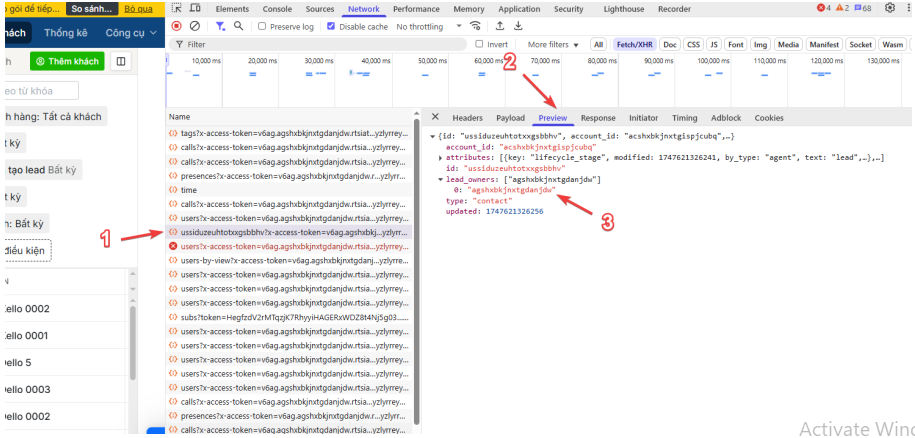
Task: Toggle the CSS type filter
Action: (693, 44)
